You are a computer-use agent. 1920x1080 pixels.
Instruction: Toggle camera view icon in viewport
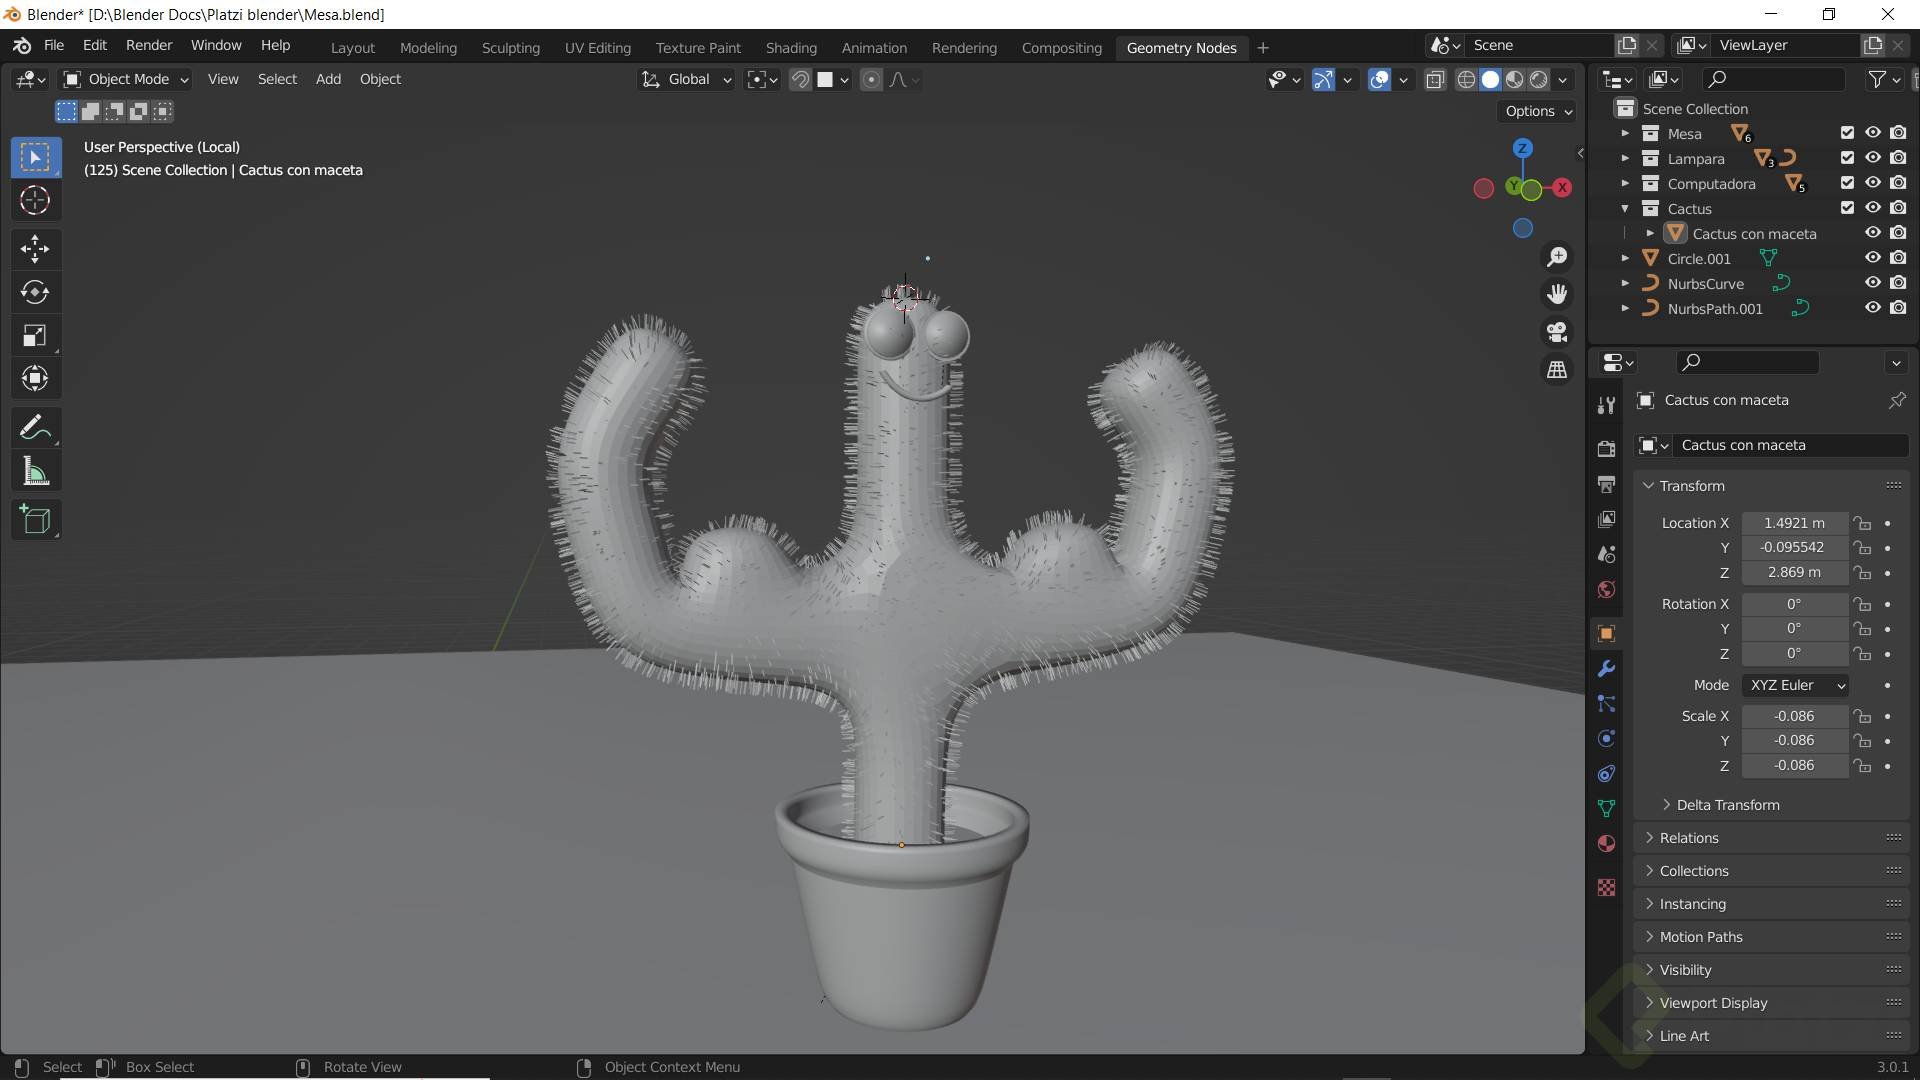1557,332
